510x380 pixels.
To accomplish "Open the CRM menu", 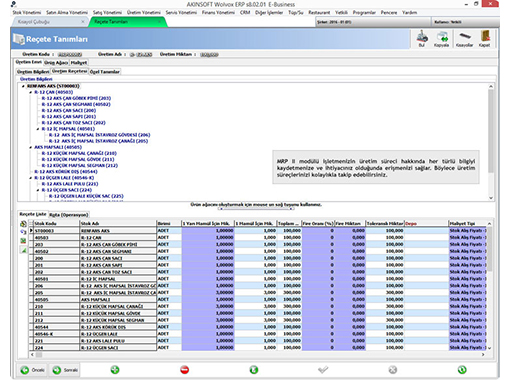I will (x=245, y=13).
